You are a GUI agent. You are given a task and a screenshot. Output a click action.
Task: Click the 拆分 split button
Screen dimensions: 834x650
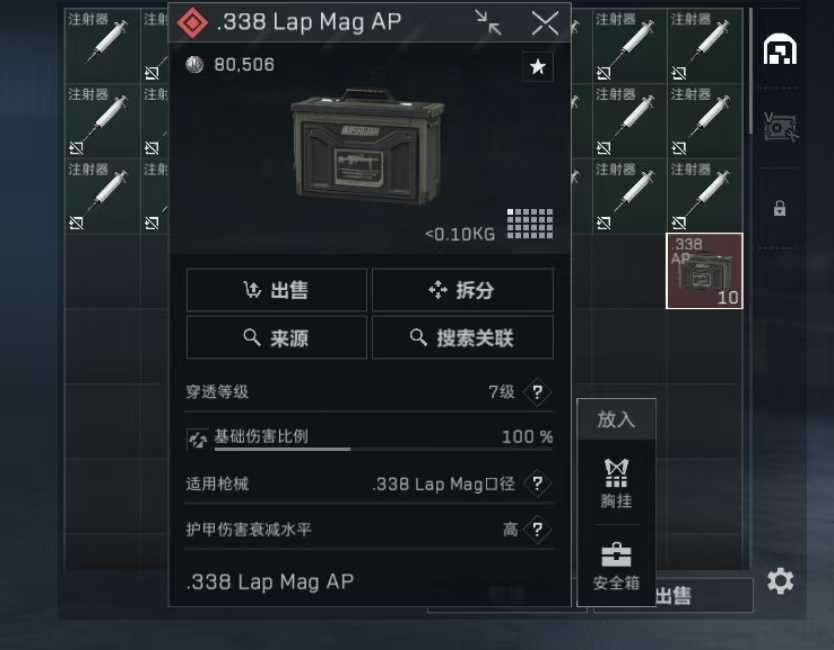pos(463,290)
